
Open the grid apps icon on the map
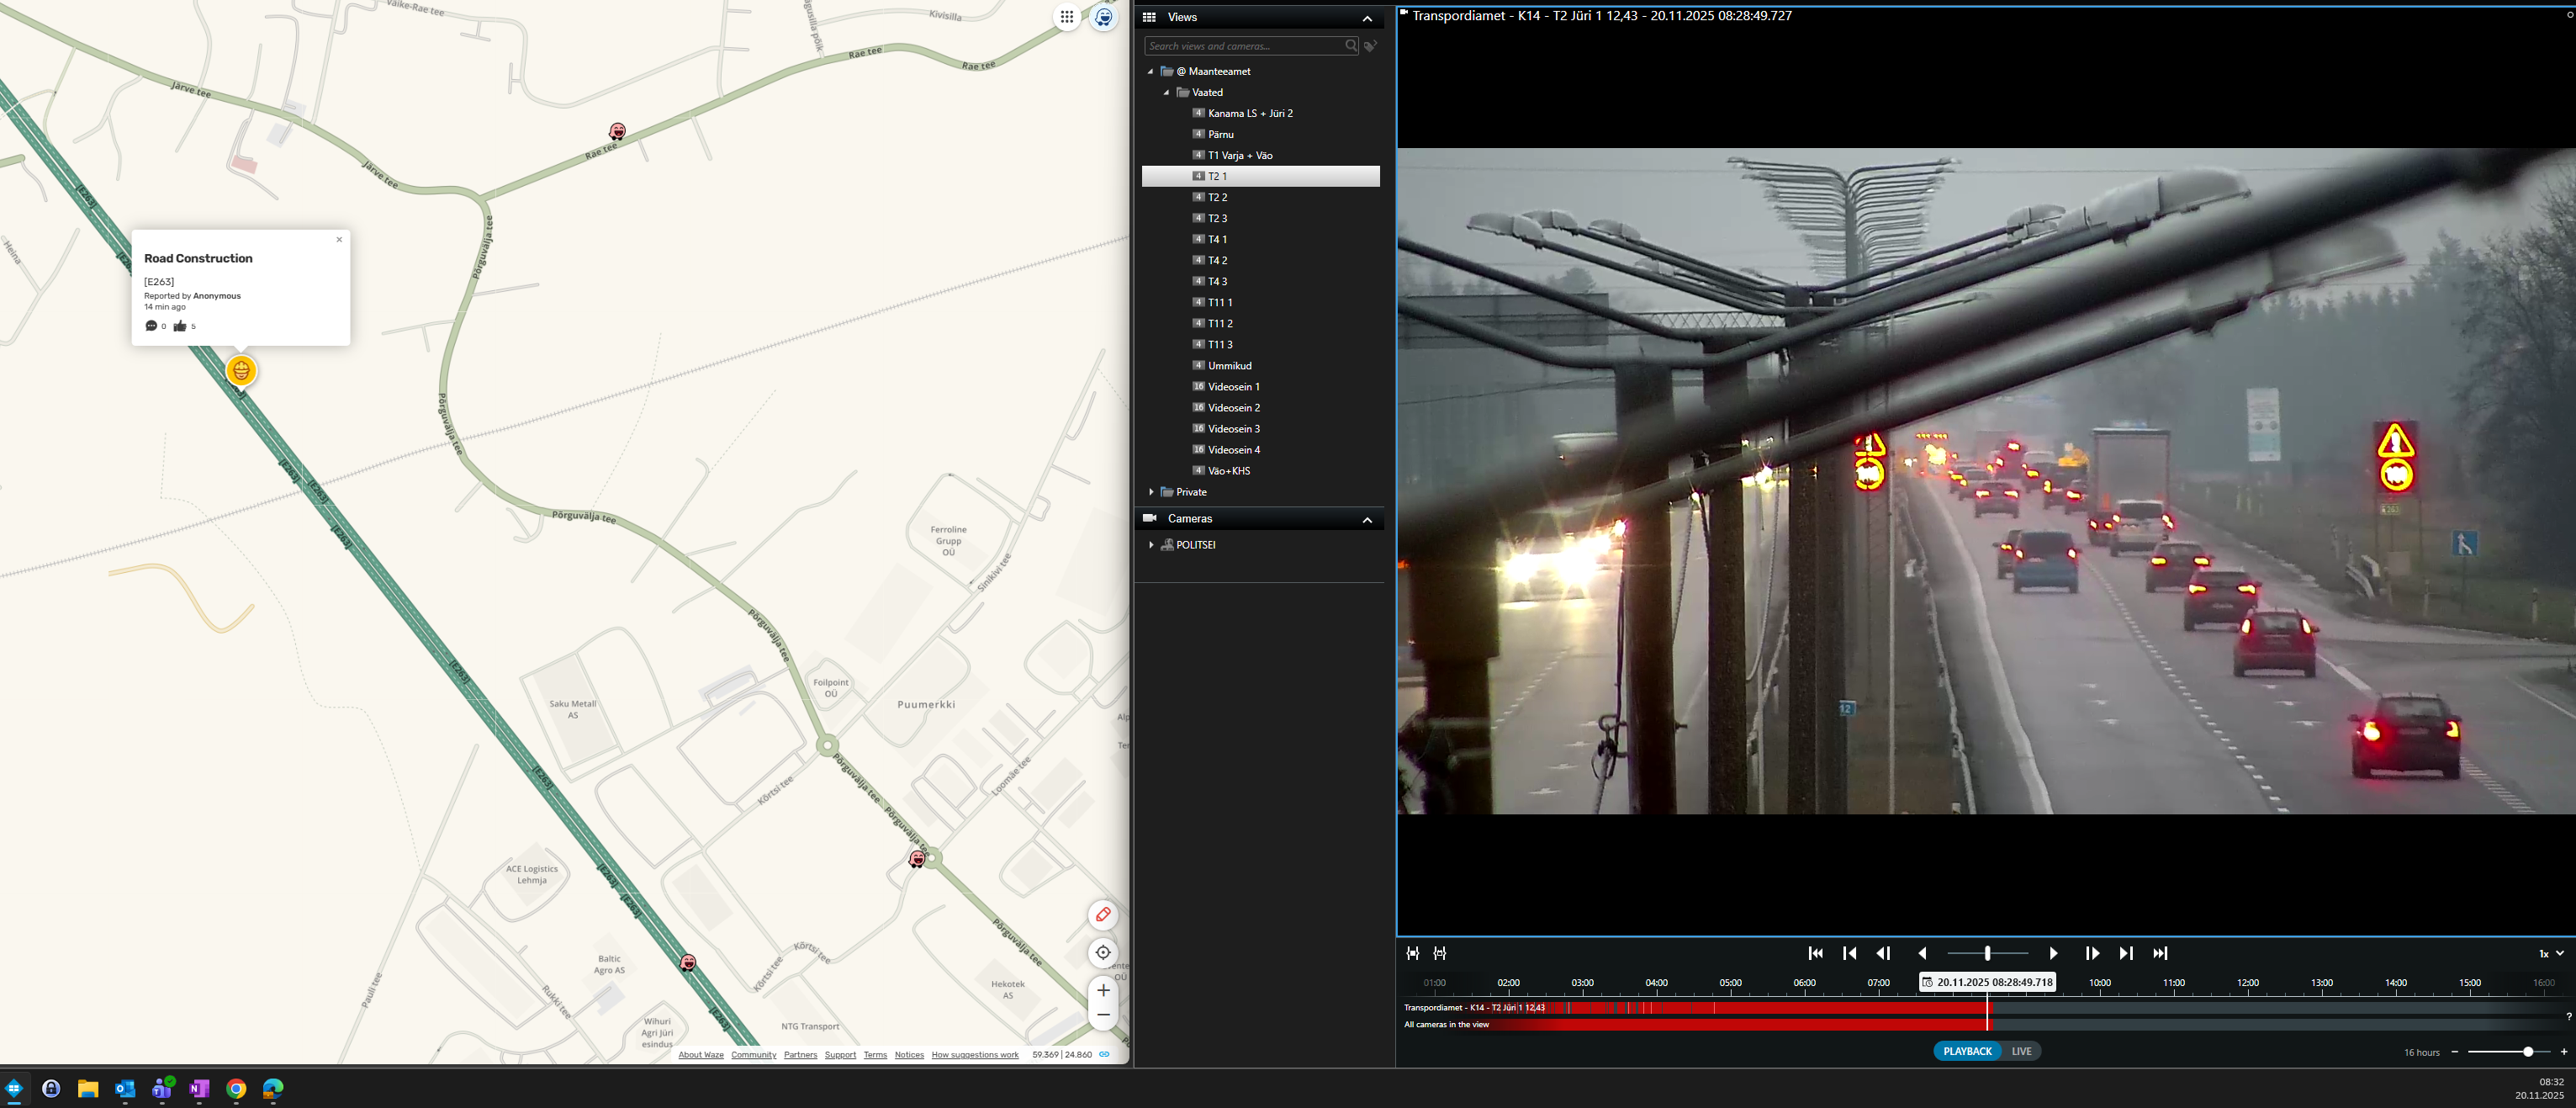(x=1067, y=17)
